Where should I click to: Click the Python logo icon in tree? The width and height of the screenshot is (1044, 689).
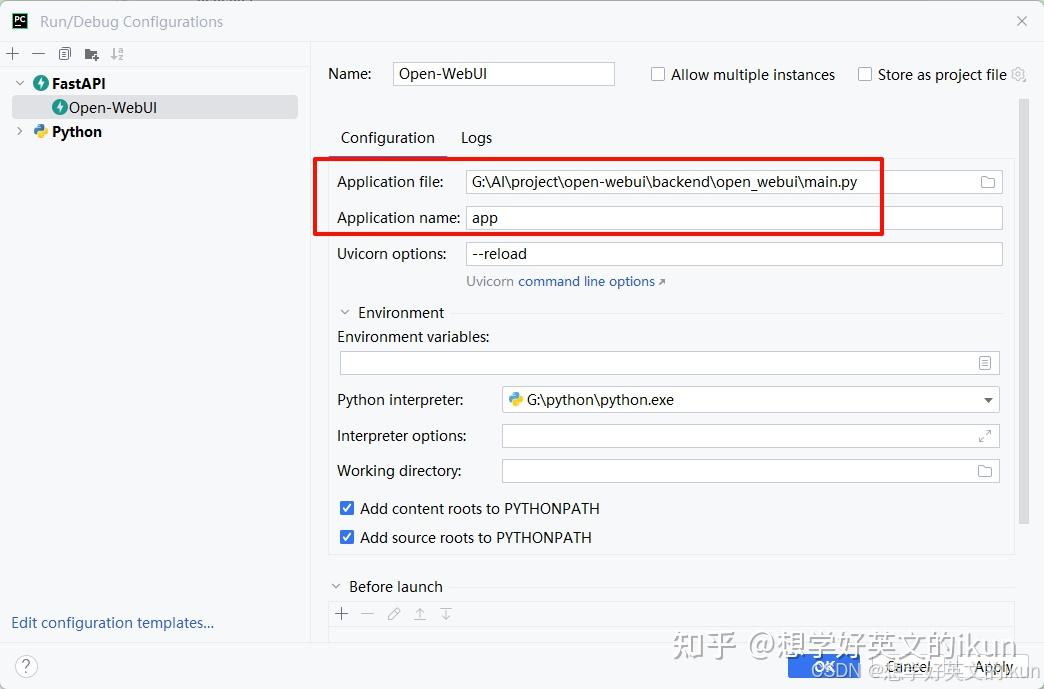41,132
